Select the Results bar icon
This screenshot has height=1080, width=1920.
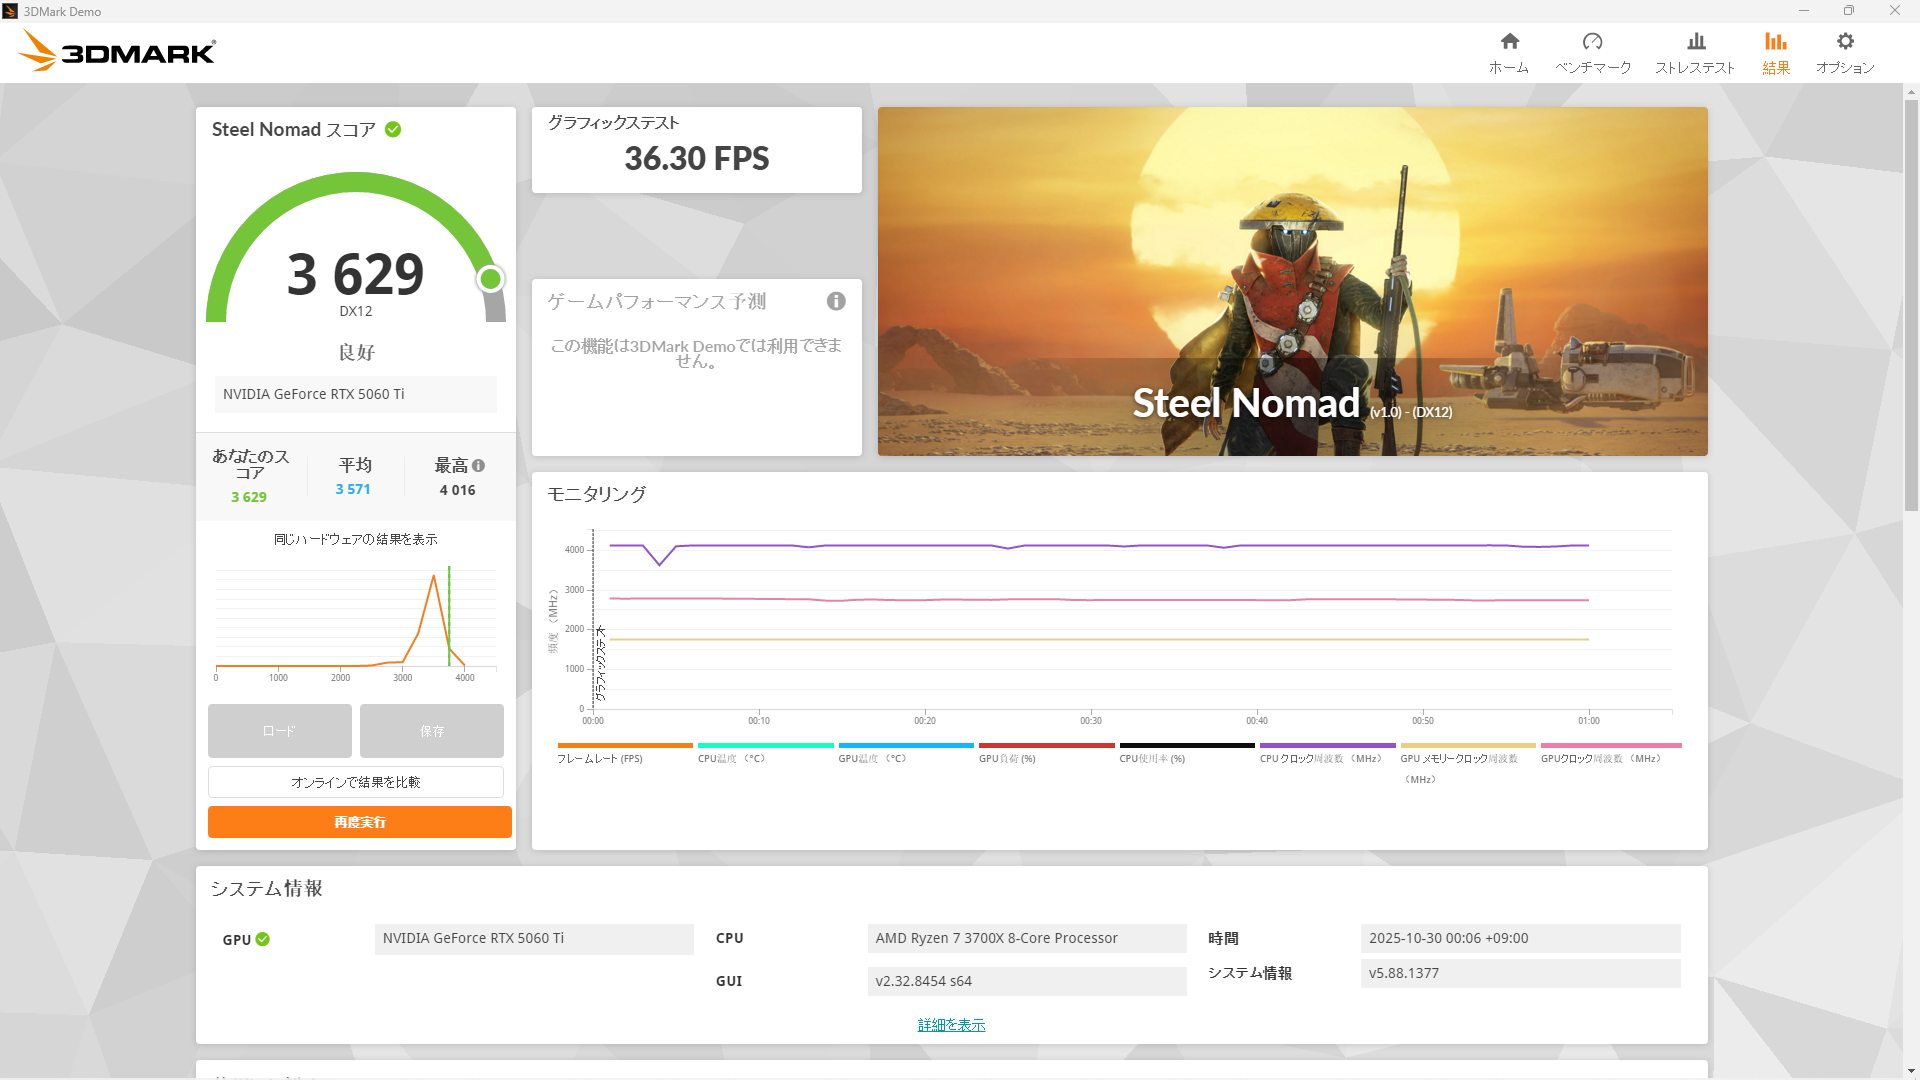(1775, 42)
